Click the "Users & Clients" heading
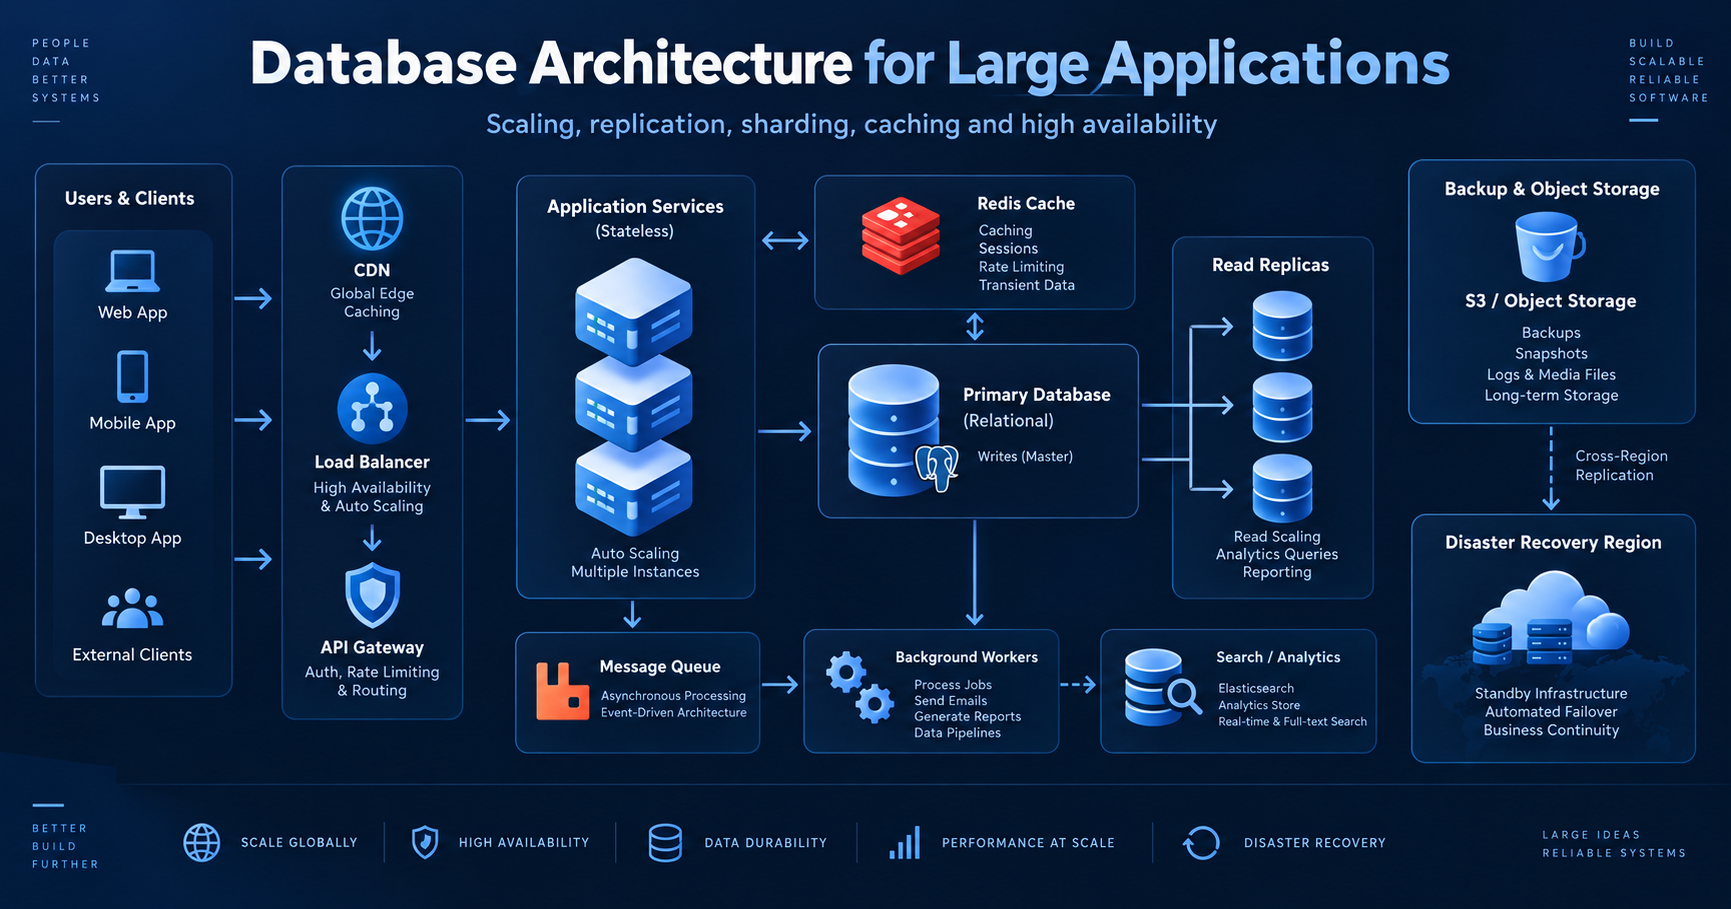This screenshot has width=1731, height=909. (x=130, y=198)
